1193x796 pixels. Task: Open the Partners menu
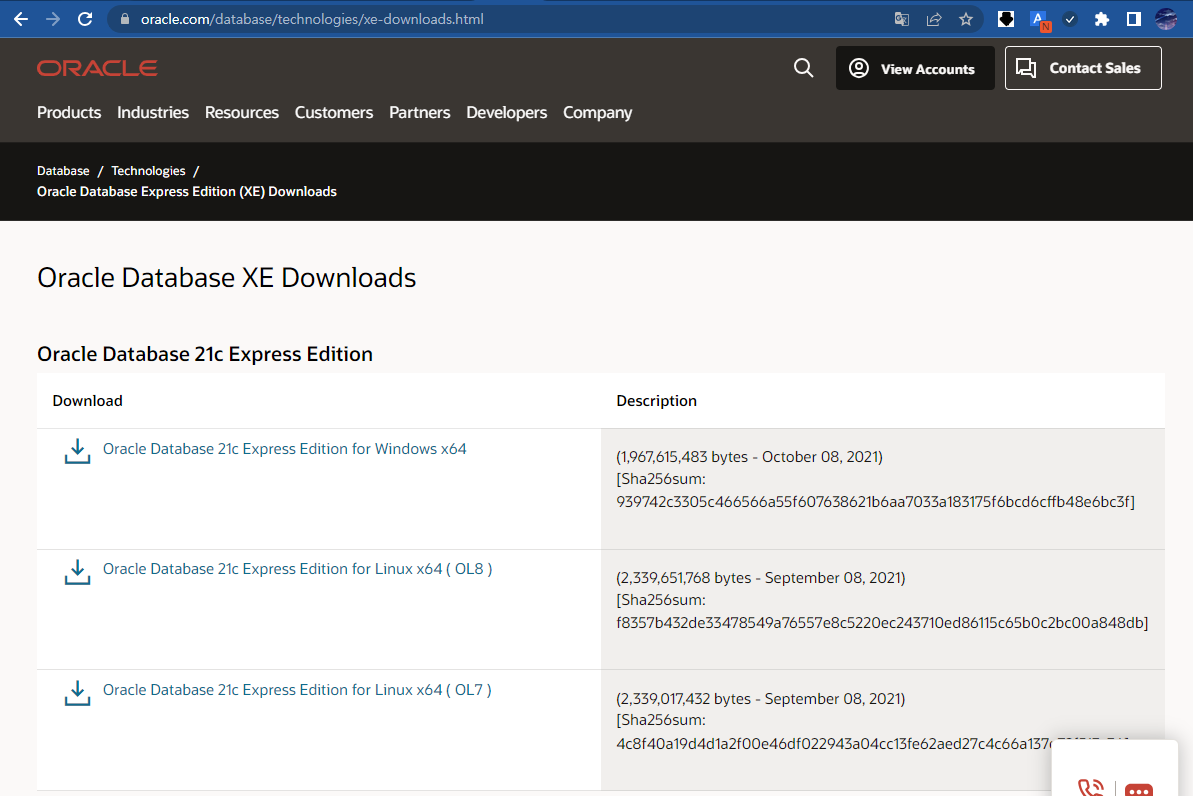pyautogui.click(x=420, y=113)
